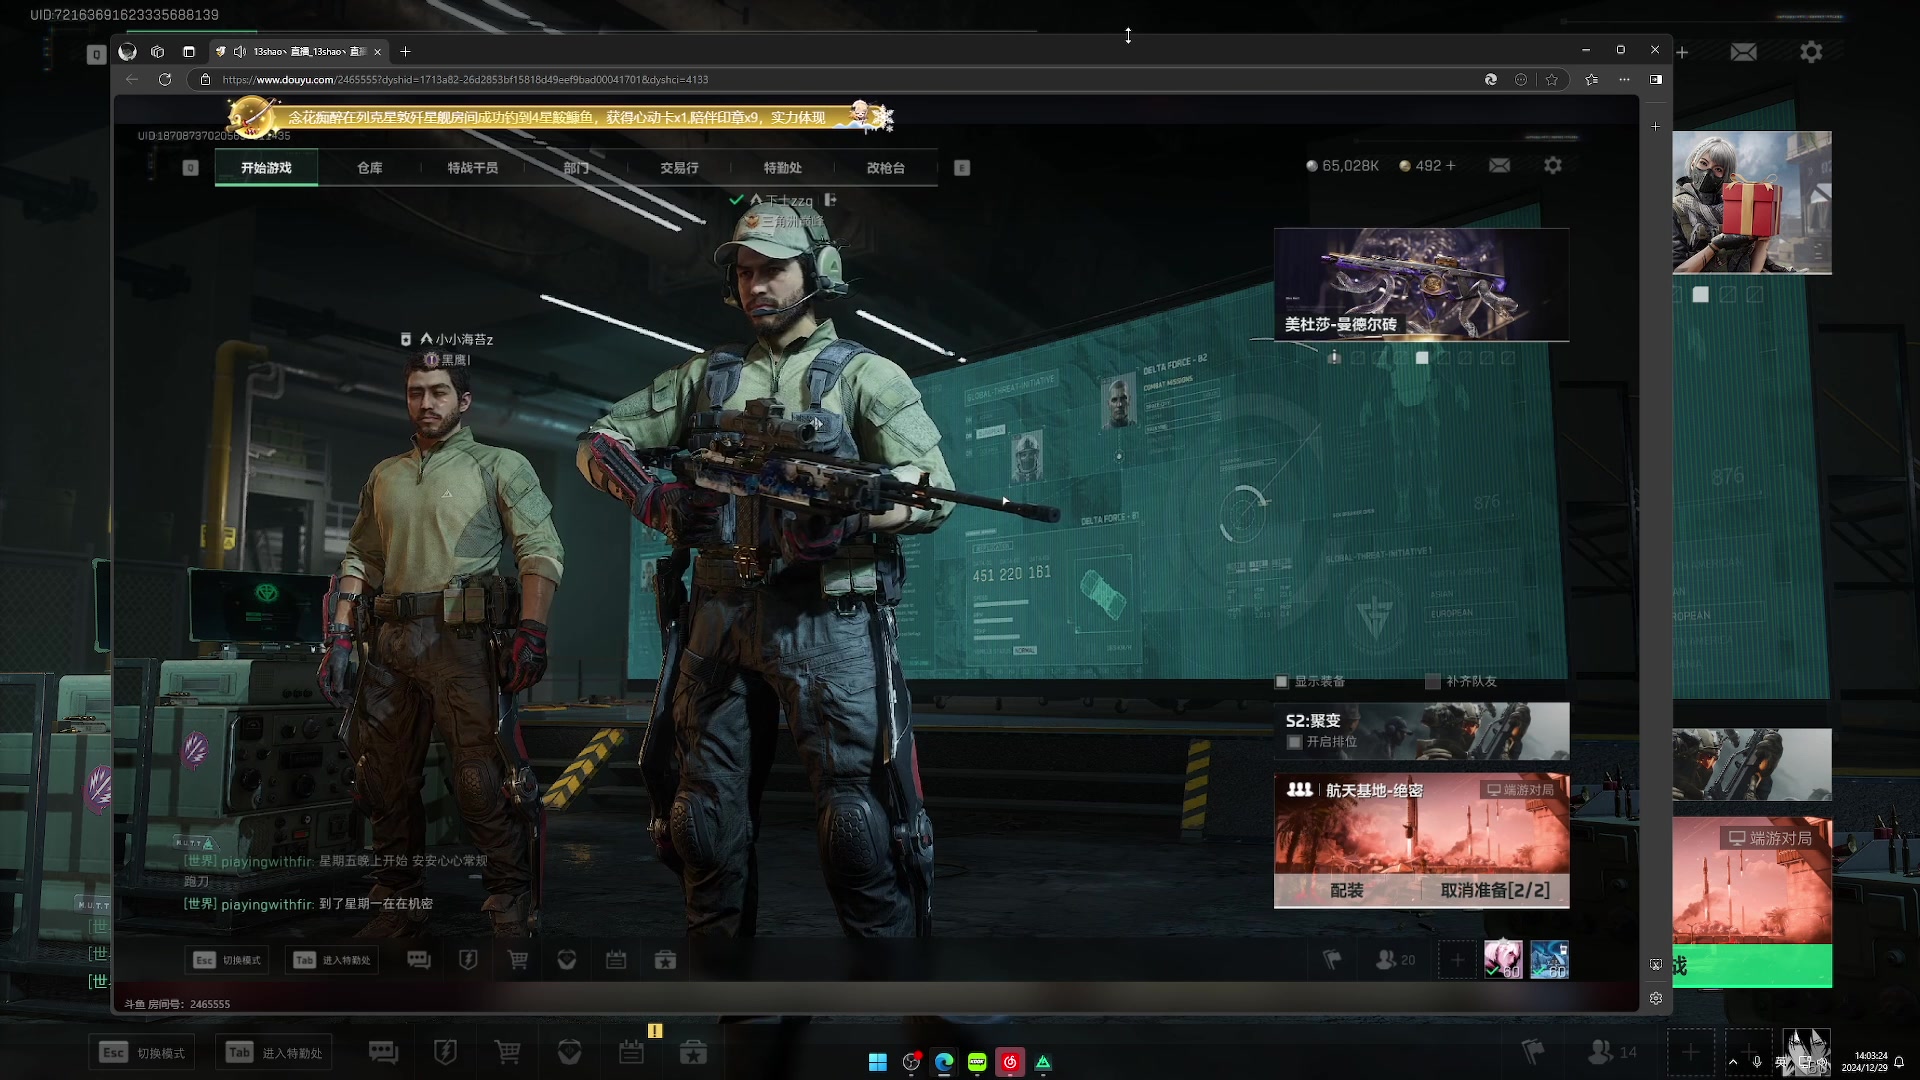Click the pink-haired squad avatar
The height and width of the screenshot is (1080, 1920).
[1503, 960]
